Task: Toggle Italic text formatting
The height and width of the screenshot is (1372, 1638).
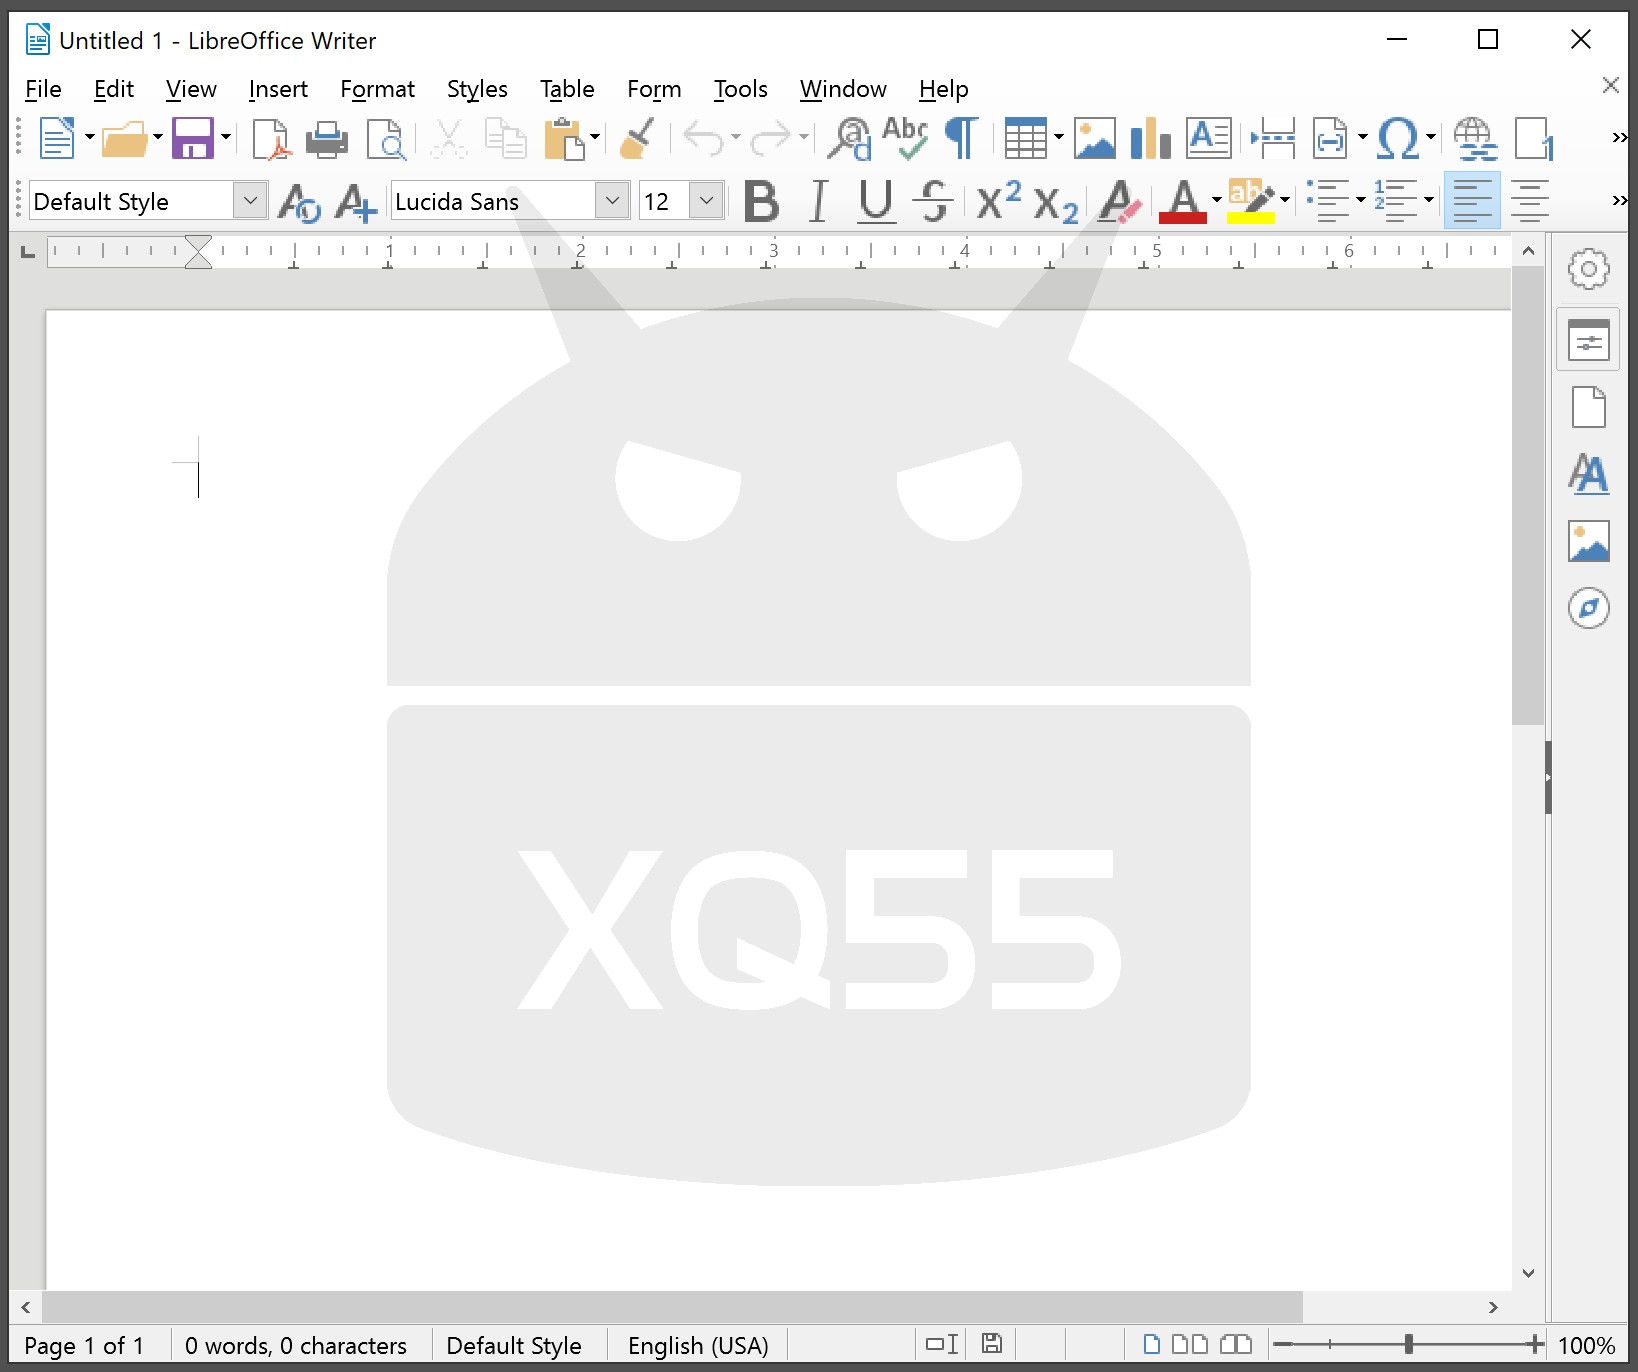Action: pos(818,202)
